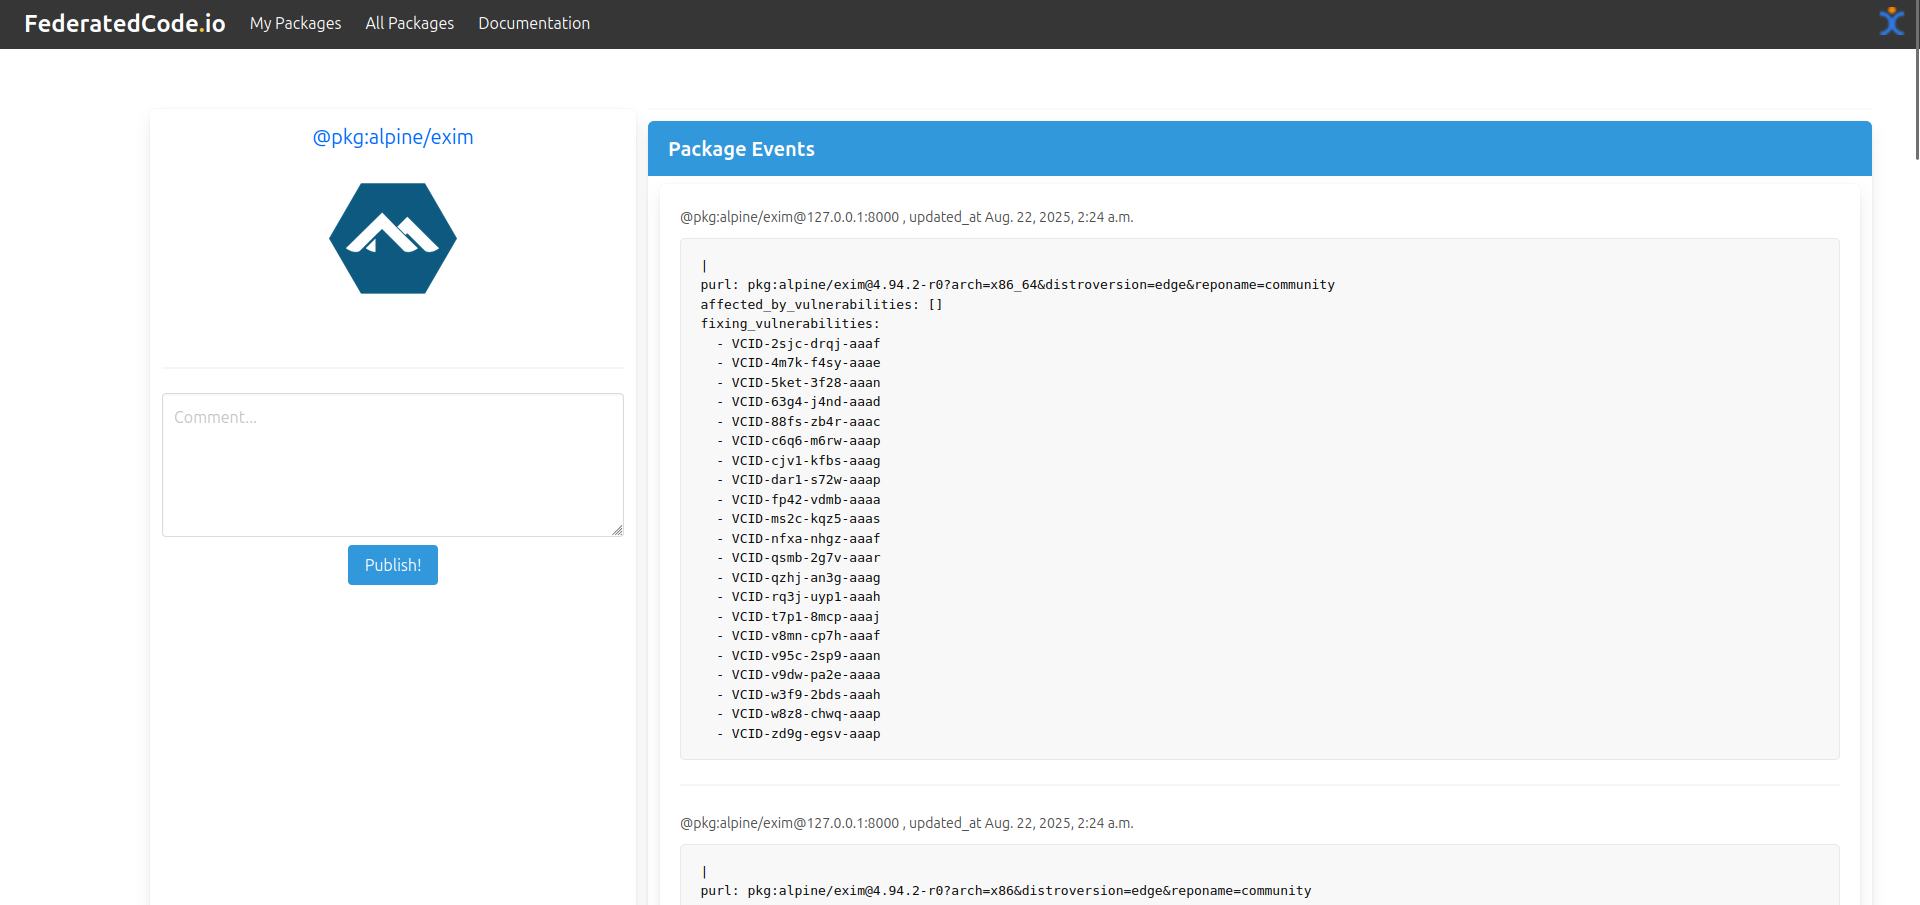Viewport: 1920px width, 905px height.
Task: Click the Alpine hexagon logo image
Action: pos(393,238)
